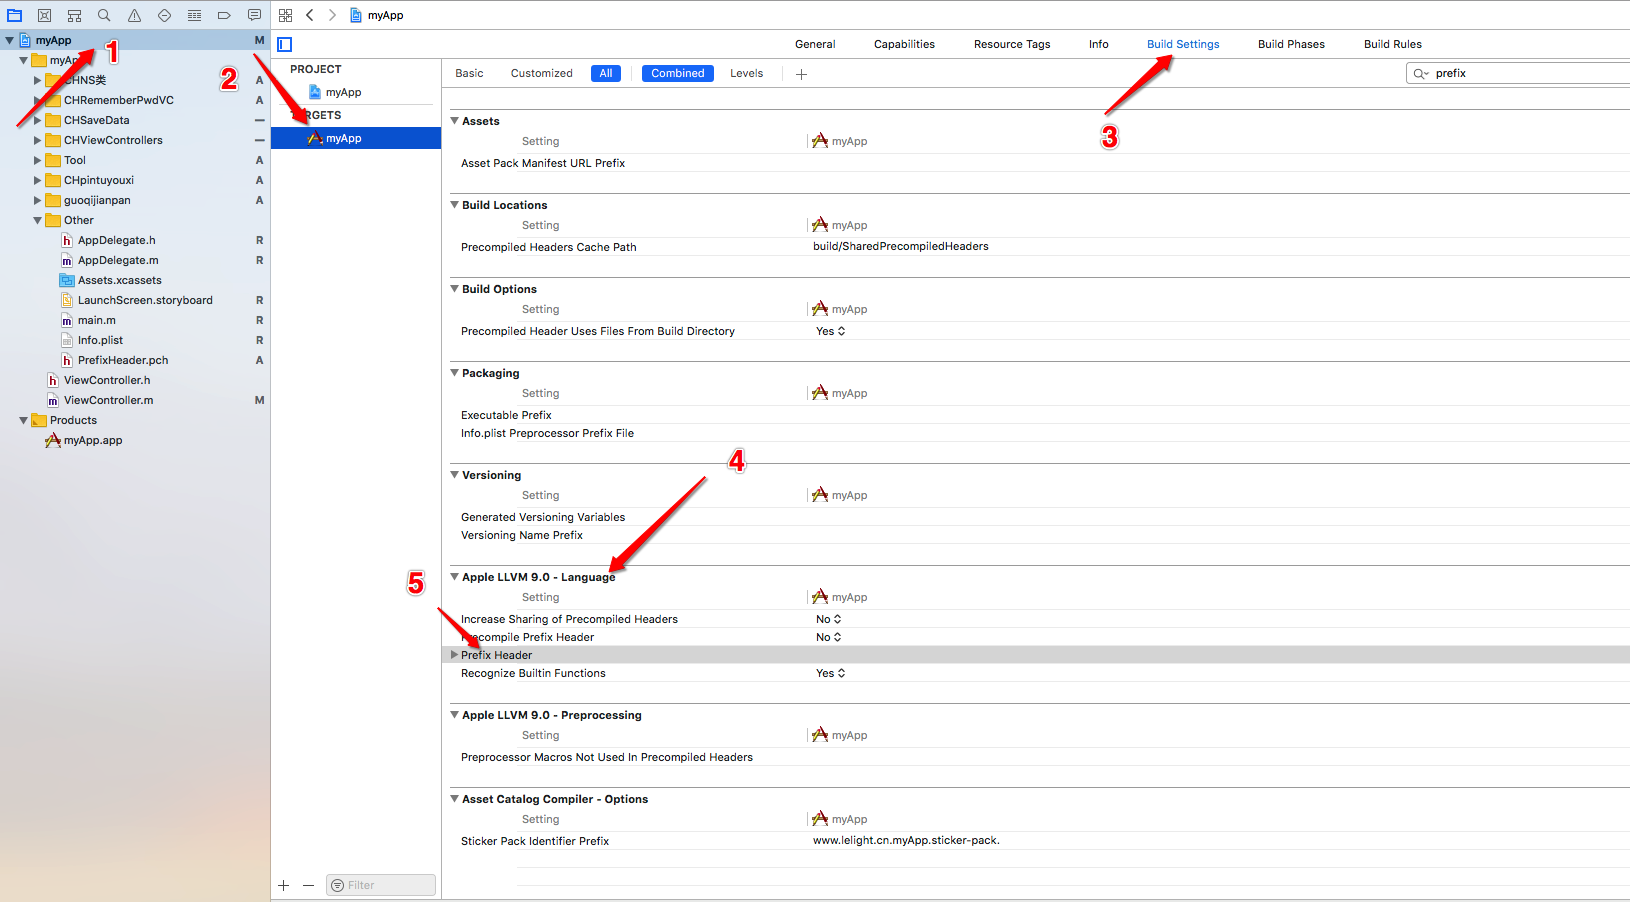The height and width of the screenshot is (902, 1630).
Task: Open the Build Settings tab
Action: (1183, 44)
